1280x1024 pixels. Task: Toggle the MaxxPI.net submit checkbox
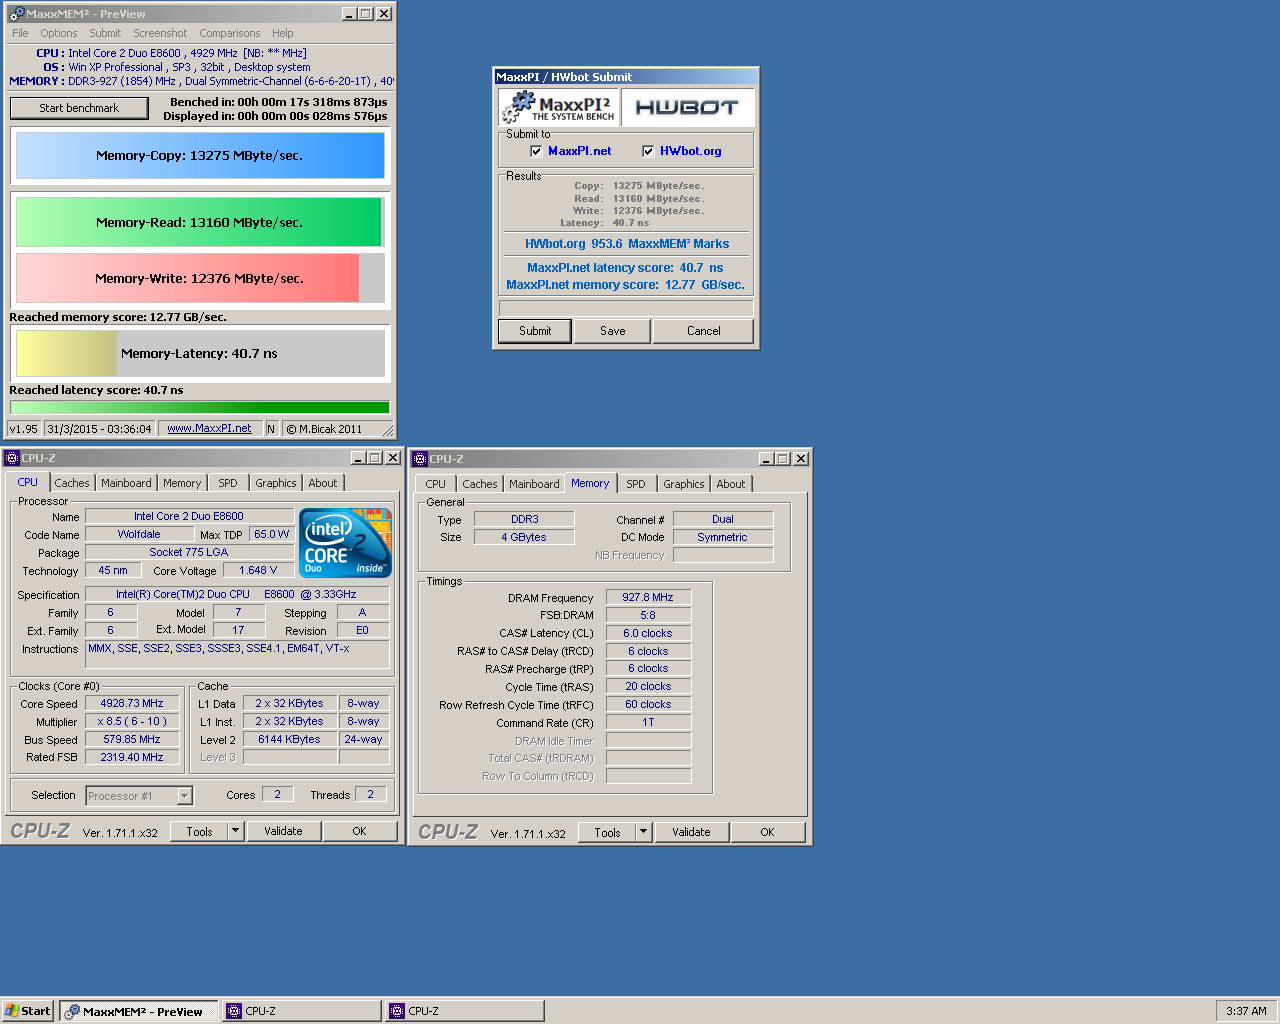pyautogui.click(x=536, y=151)
